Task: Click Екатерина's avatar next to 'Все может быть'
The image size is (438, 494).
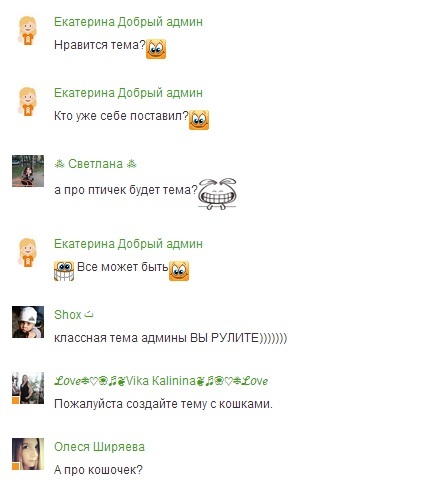Action: [x=28, y=253]
